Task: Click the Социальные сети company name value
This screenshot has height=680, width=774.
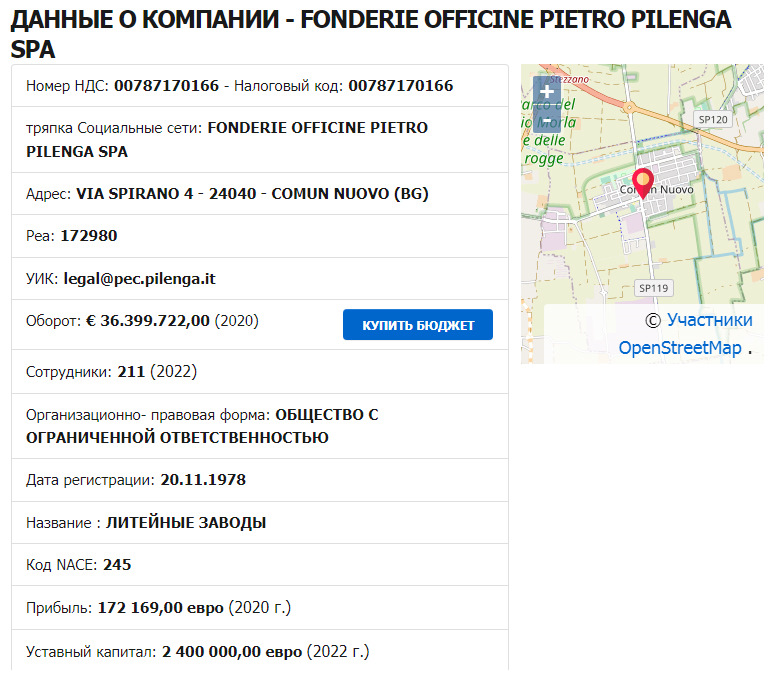Action: [227, 140]
